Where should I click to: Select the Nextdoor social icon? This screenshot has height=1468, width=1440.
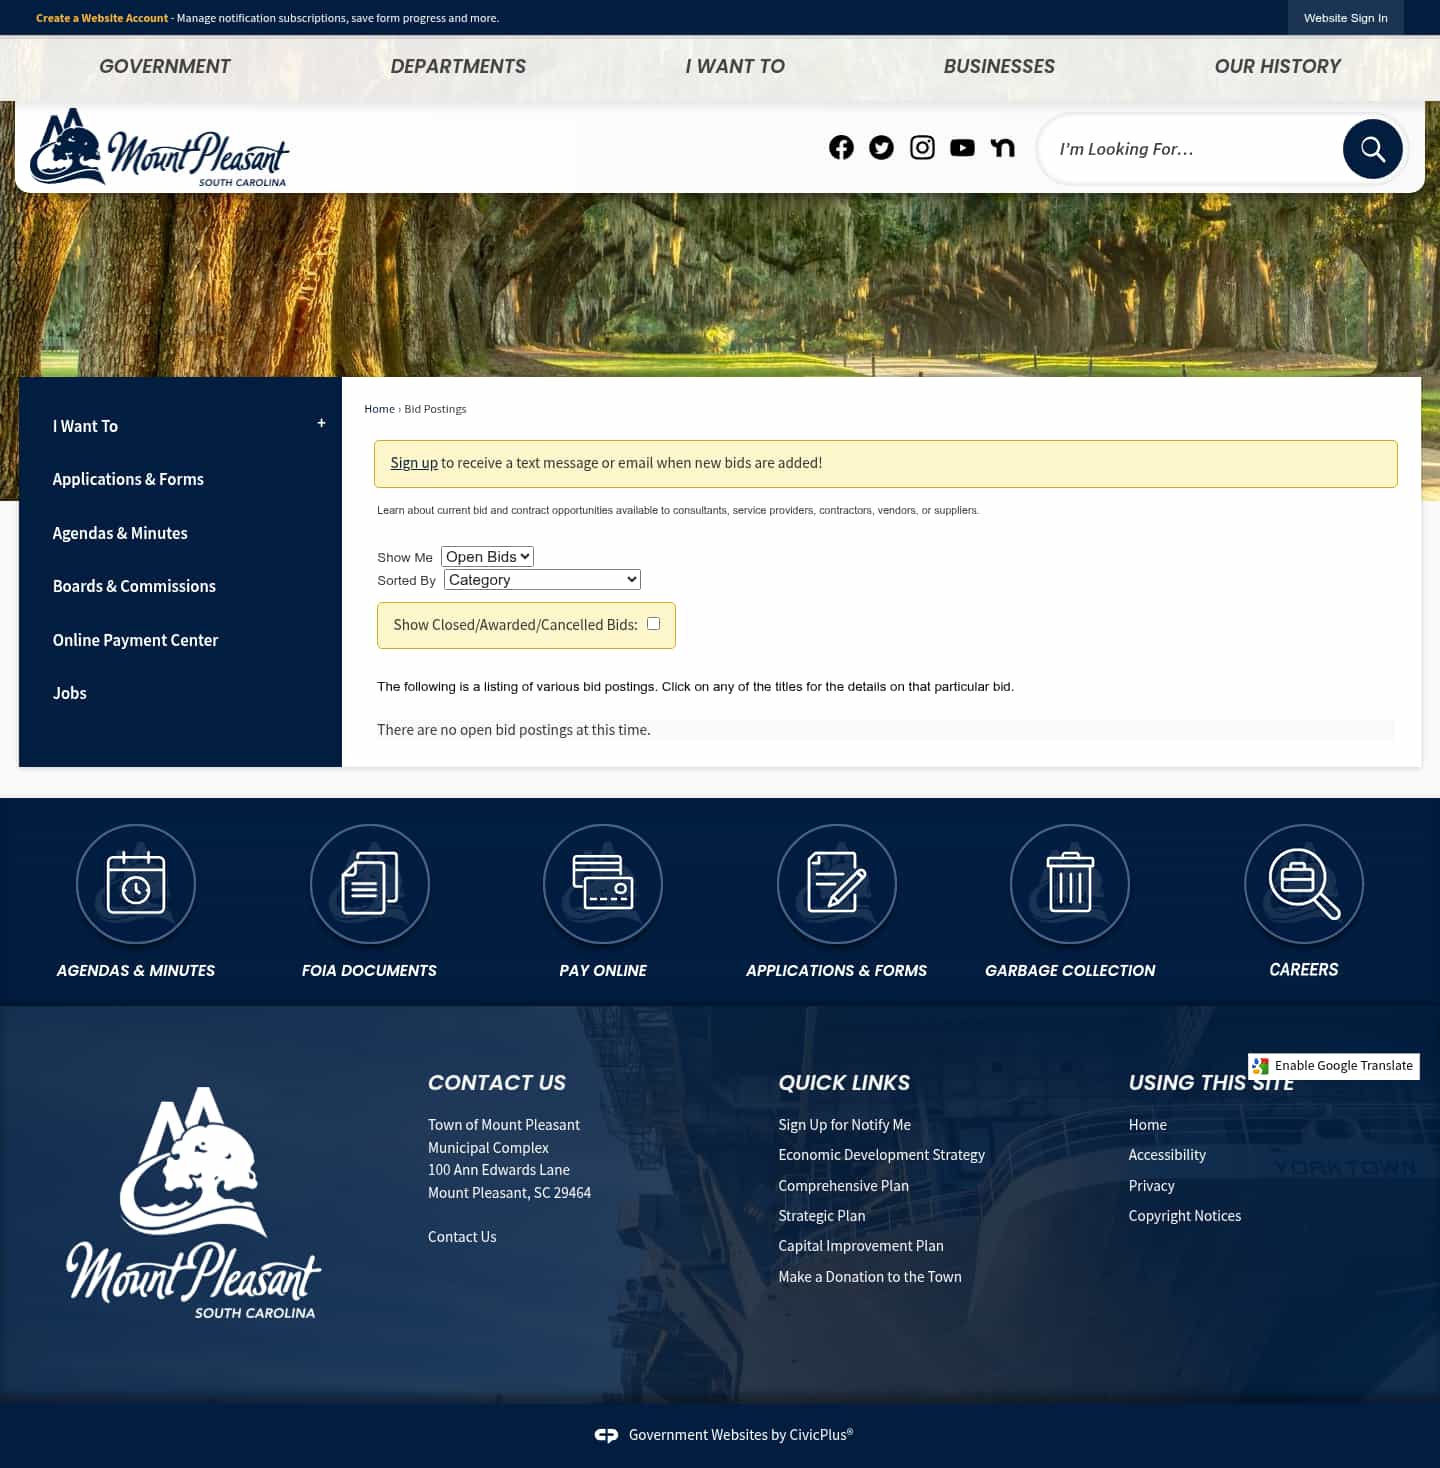point(1002,147)
